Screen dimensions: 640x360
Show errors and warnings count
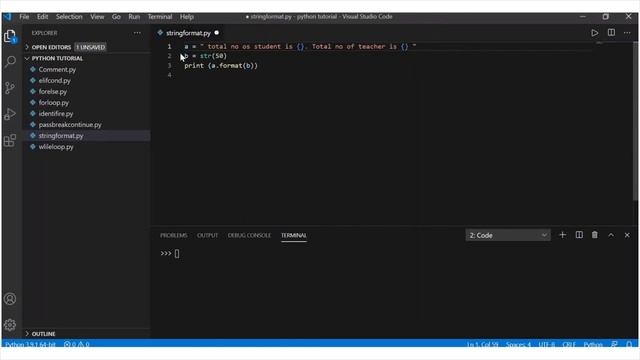76,344
